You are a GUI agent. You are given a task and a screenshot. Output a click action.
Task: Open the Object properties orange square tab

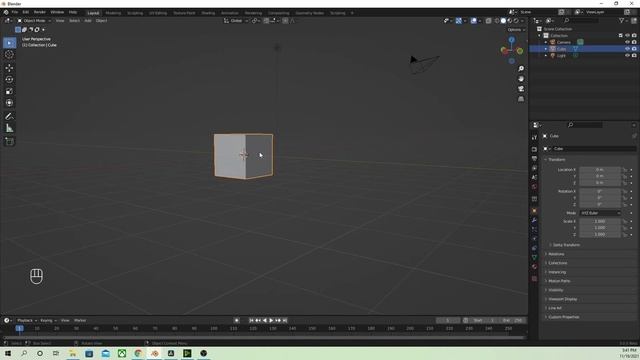(534, 211)
